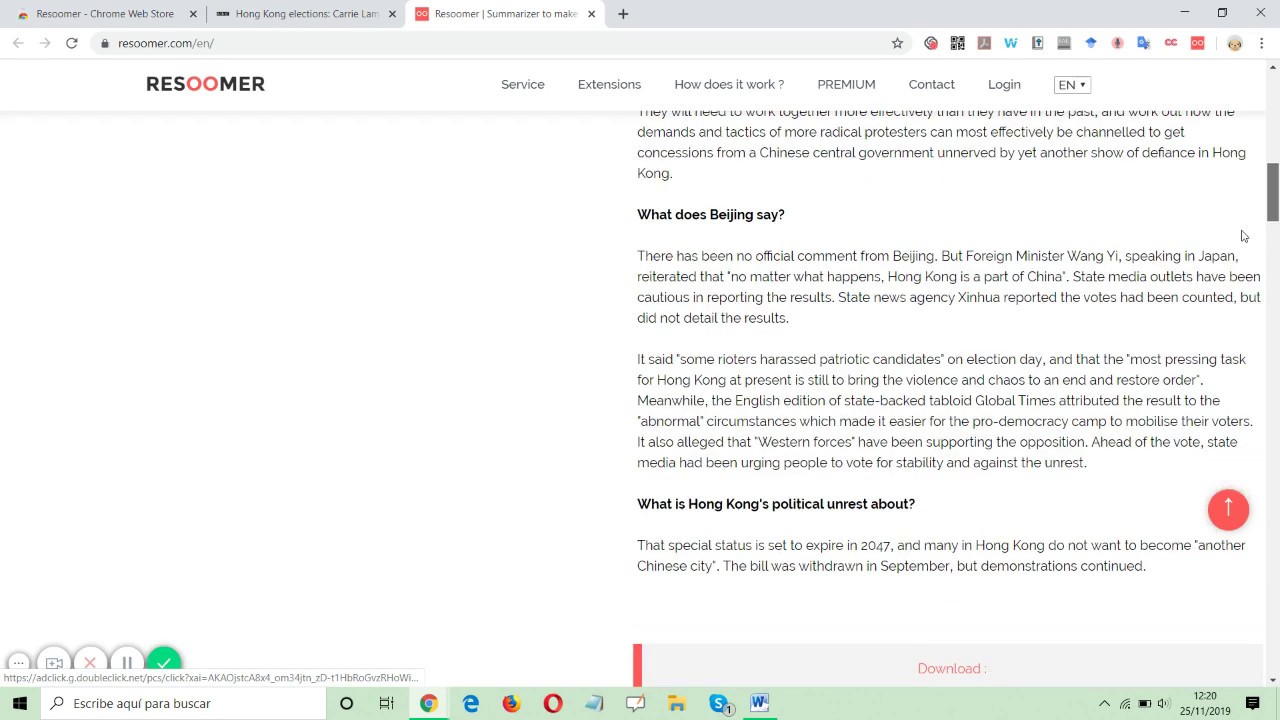This screenshot has width=1280, height=720.
Task: Click the green checkmark recorder button
Action: [164, 662]
